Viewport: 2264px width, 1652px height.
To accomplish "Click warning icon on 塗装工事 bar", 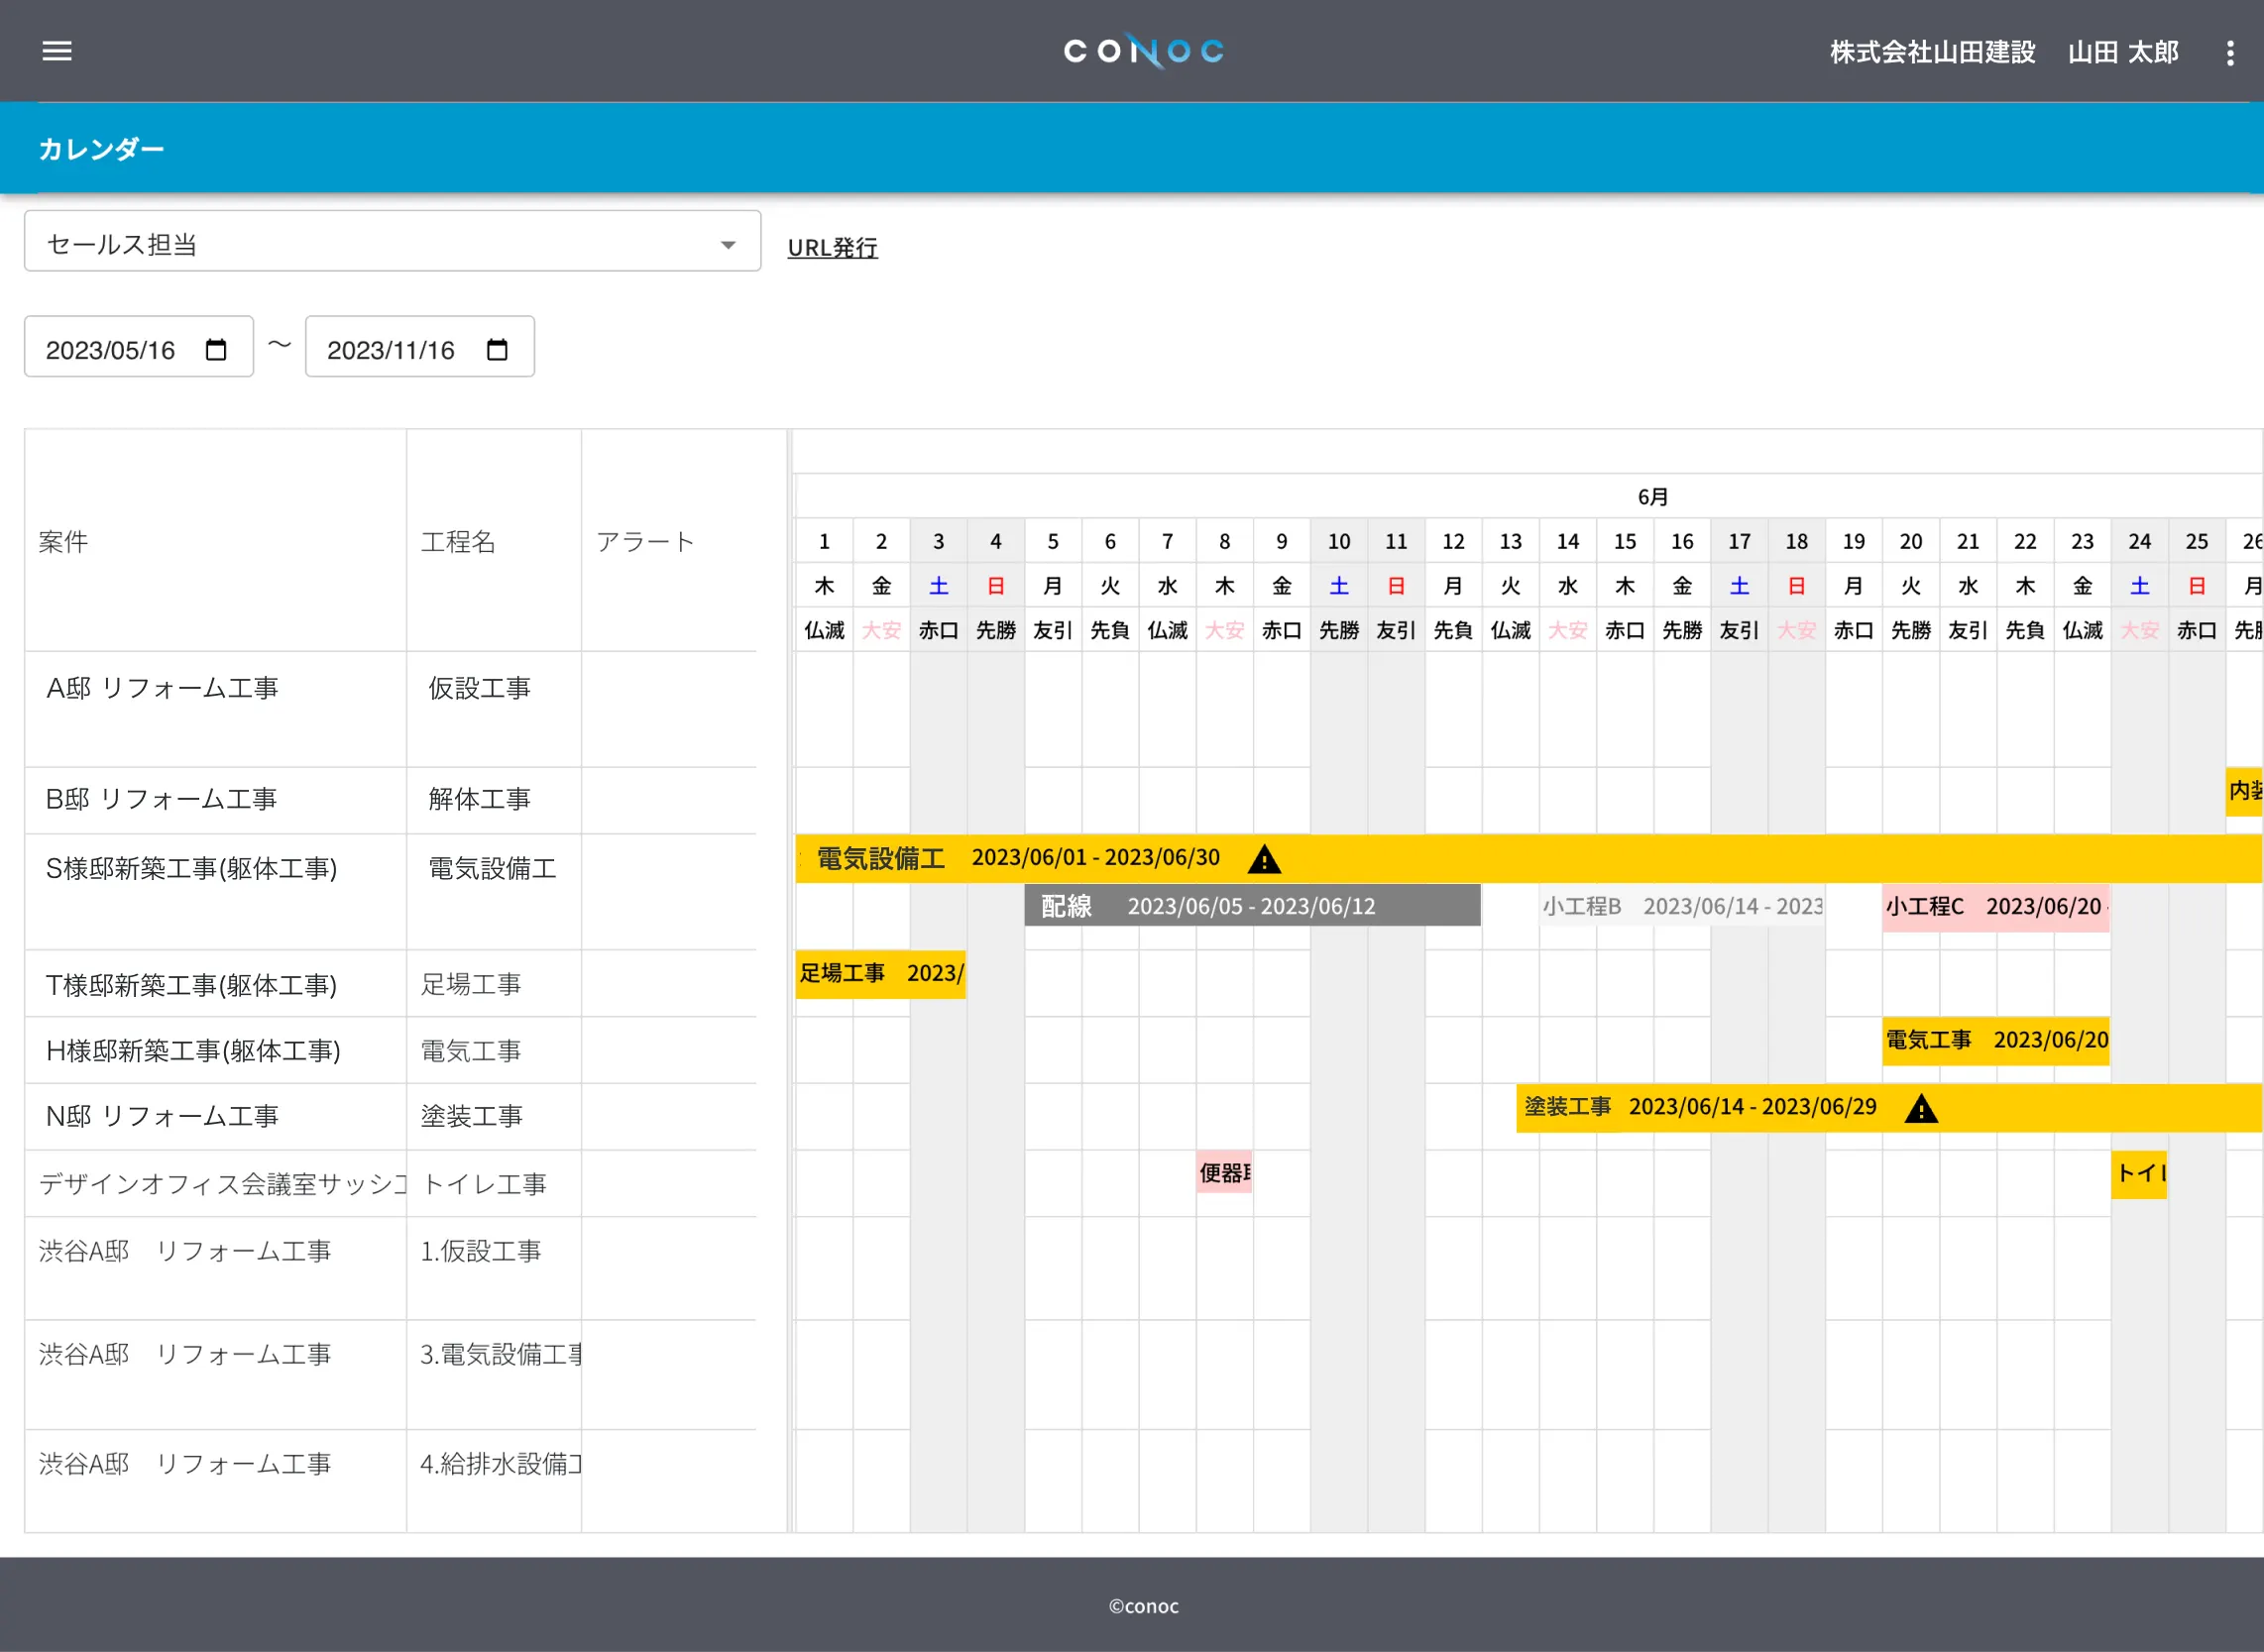I will [1921, 1109].
